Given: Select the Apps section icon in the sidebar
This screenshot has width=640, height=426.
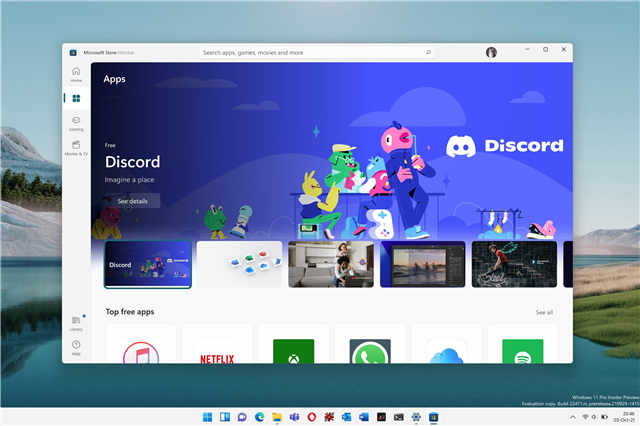Looking at the screenshot, I should click(x=76, y=98).
